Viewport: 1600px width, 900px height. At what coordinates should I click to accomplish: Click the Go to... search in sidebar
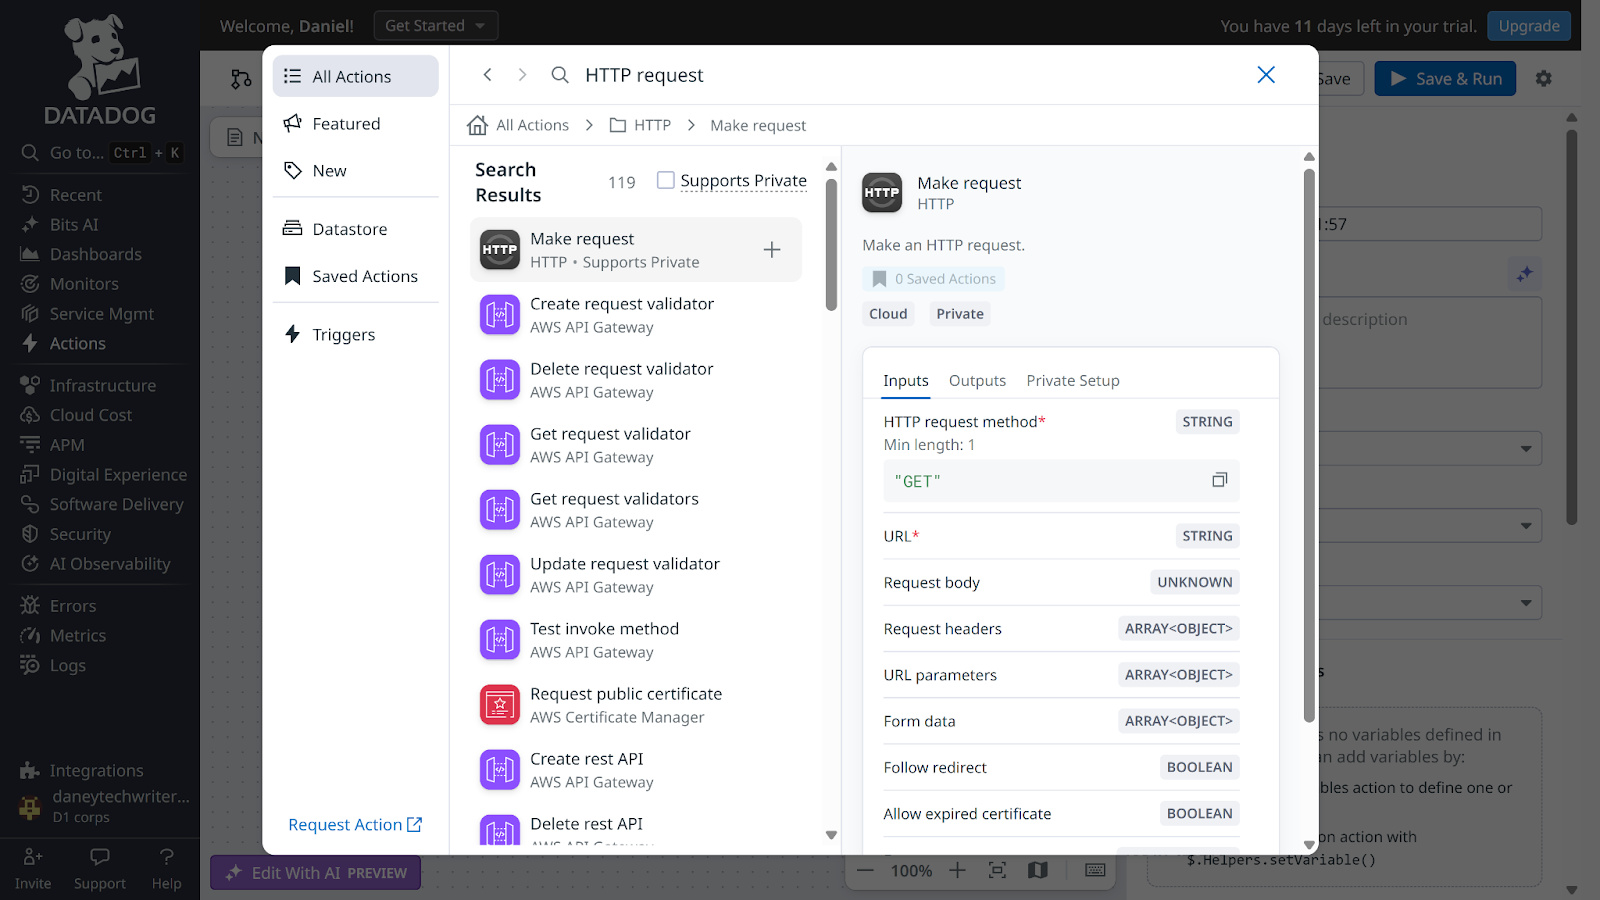pyautogui.click(x=100, y=153)
